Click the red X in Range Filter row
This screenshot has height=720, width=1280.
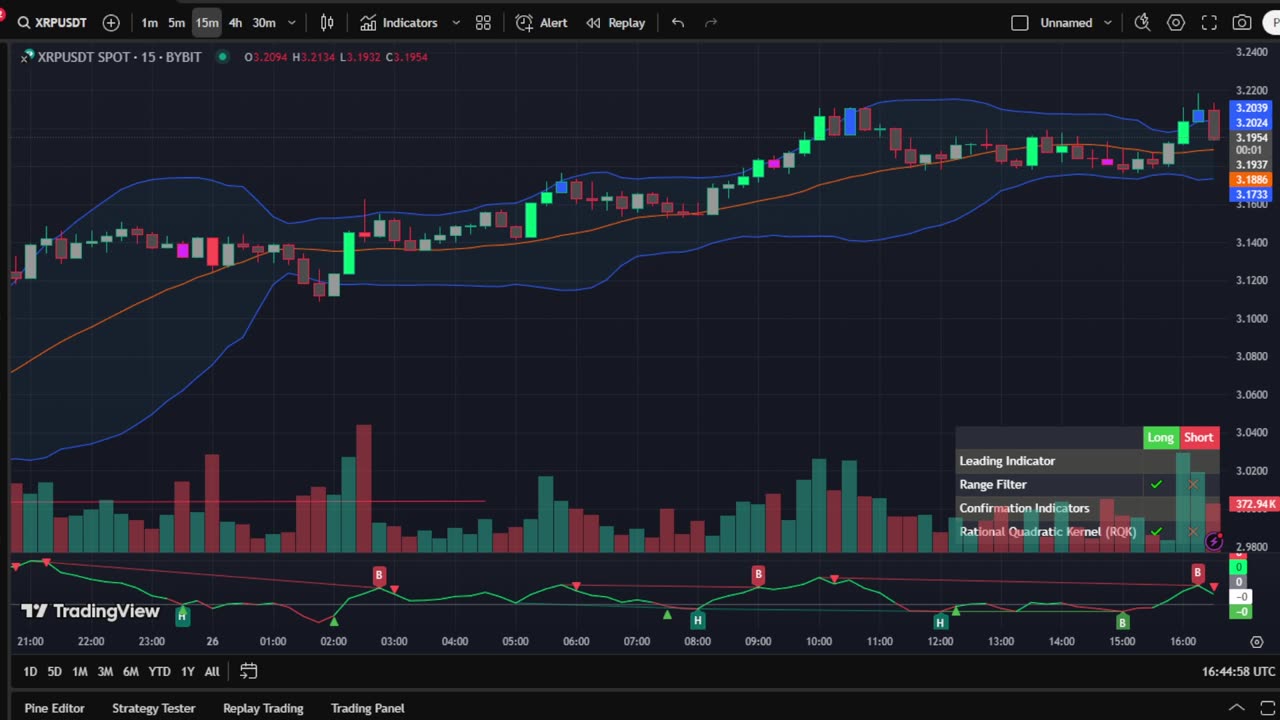pos(1192,484)
